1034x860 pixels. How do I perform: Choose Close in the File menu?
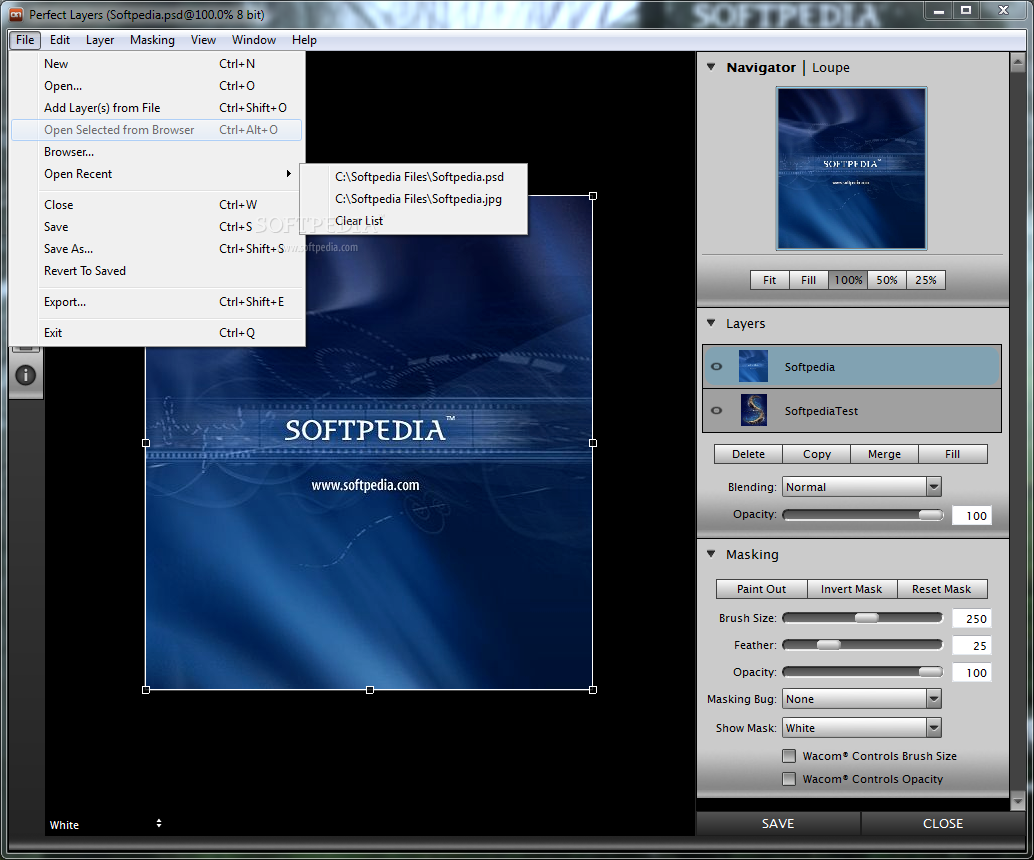click(x=157, y=204)
